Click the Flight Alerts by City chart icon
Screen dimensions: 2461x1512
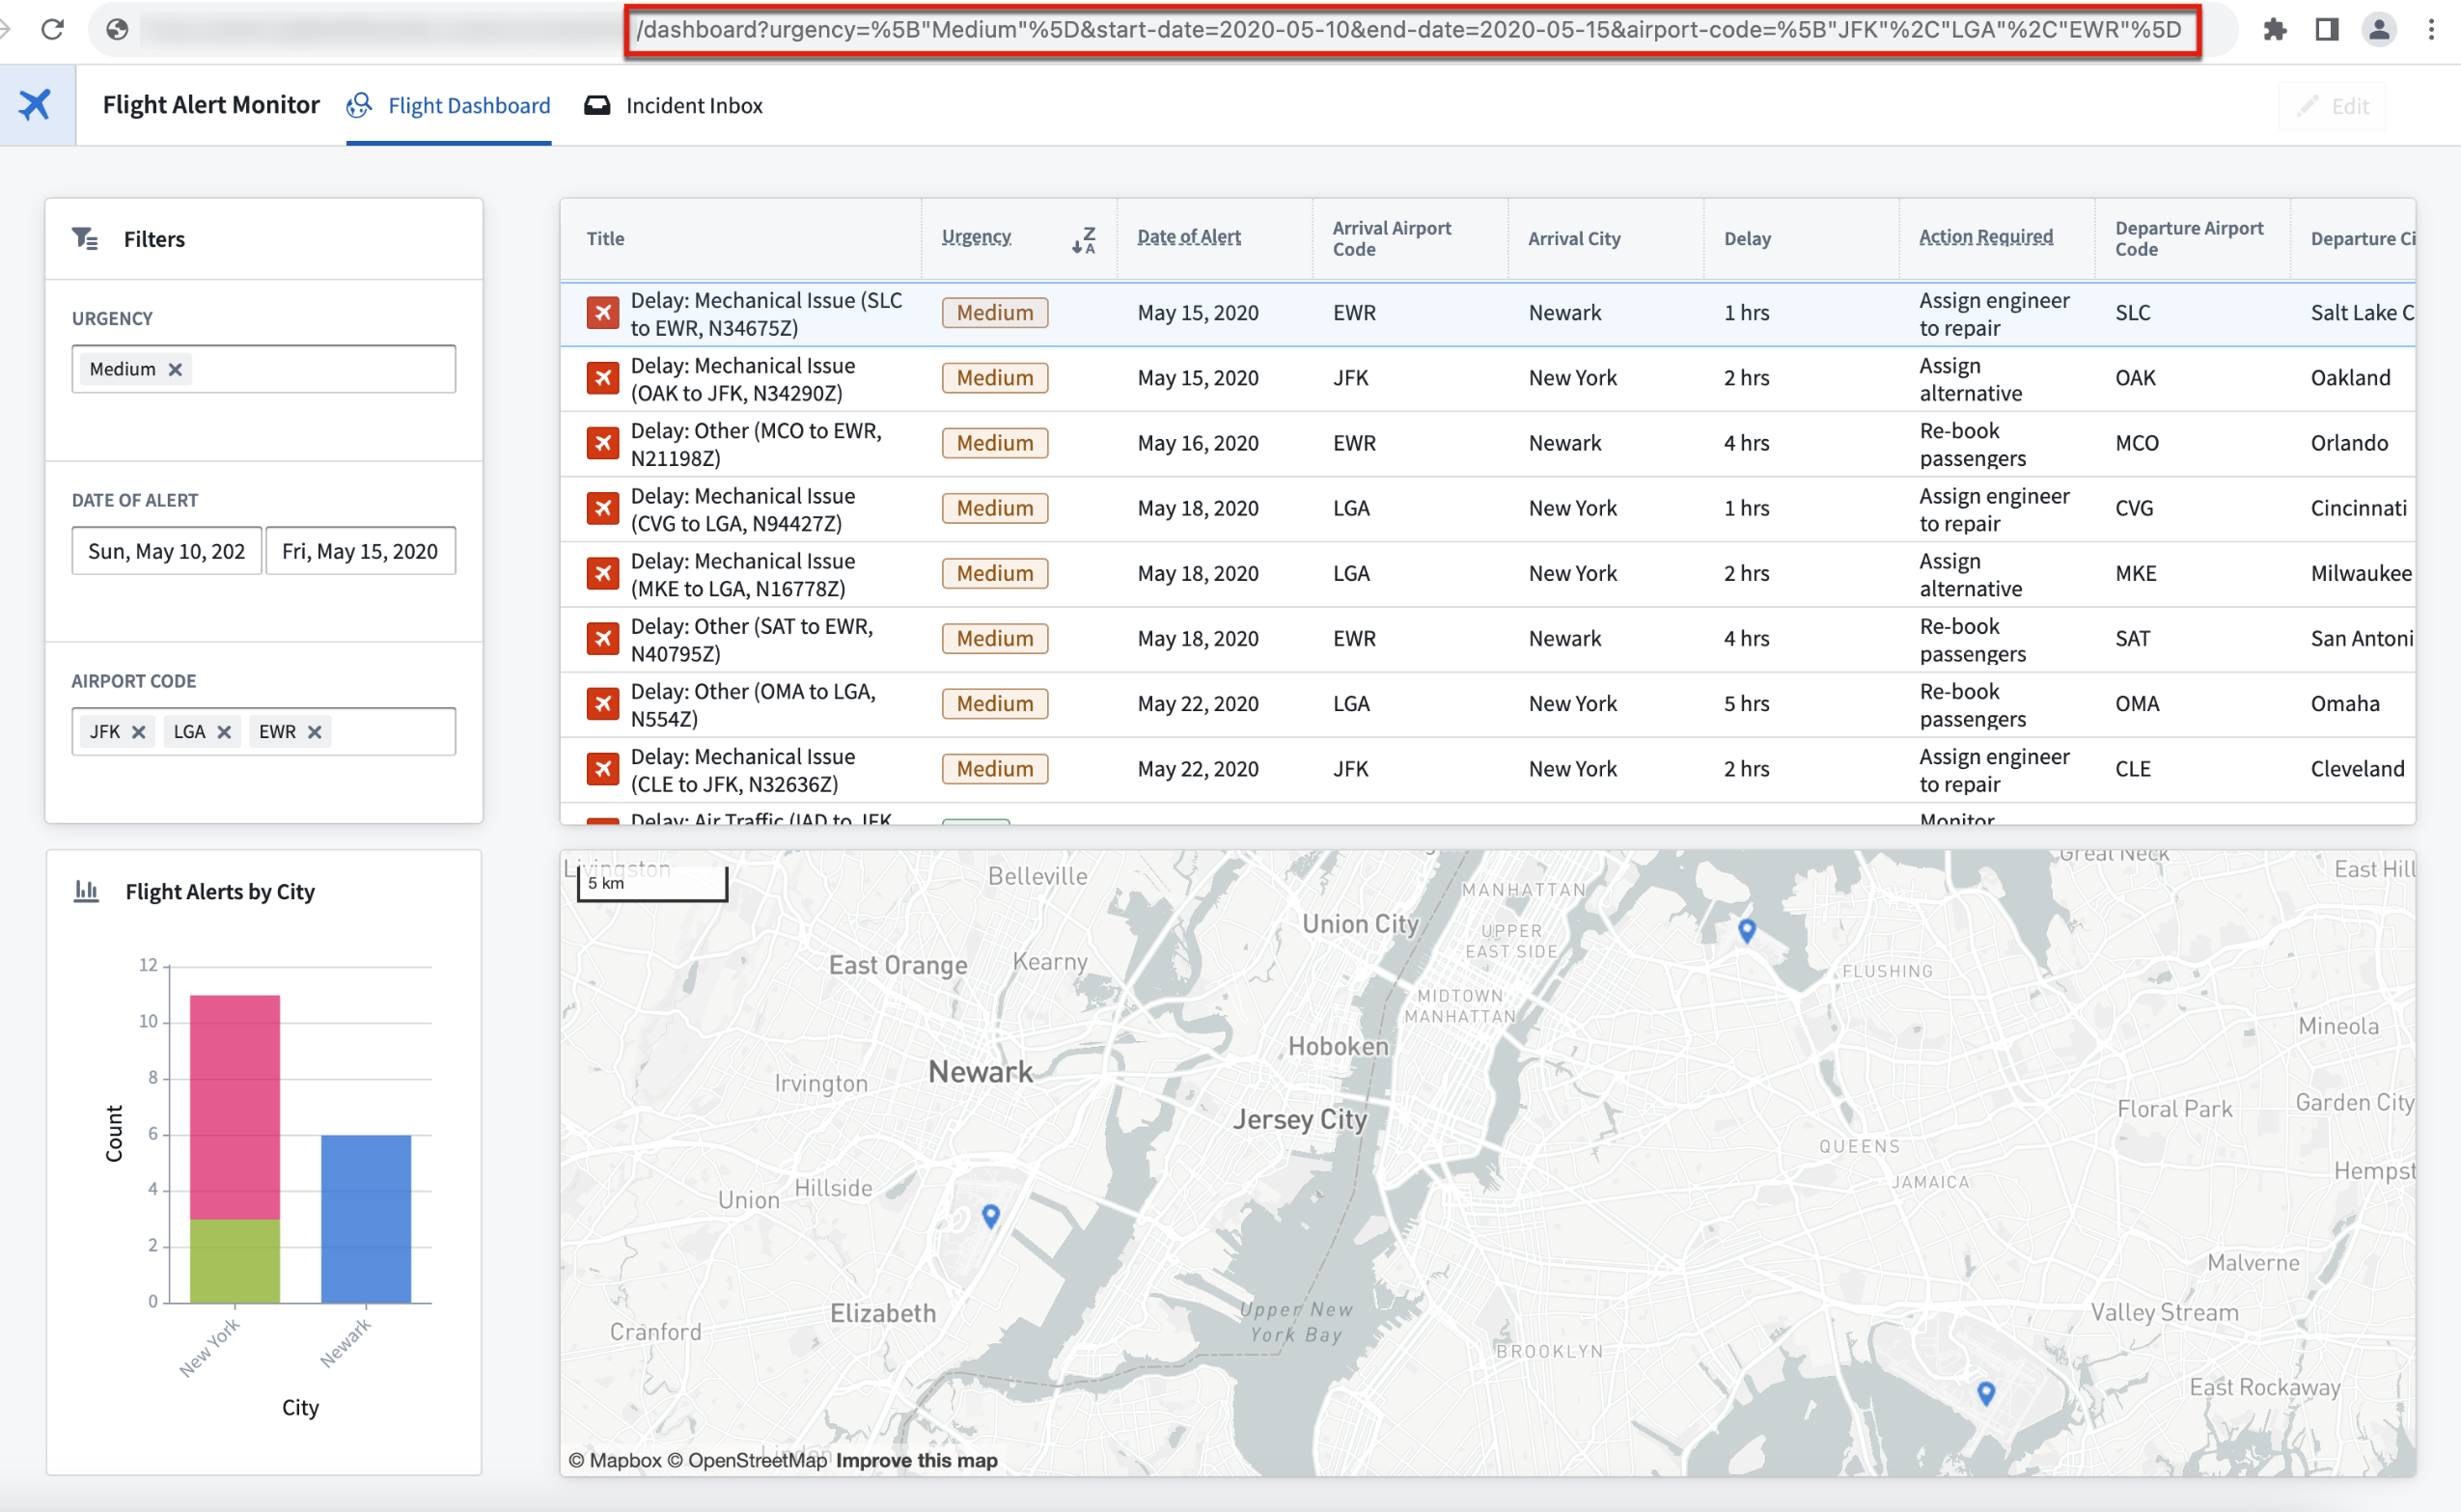86,891
